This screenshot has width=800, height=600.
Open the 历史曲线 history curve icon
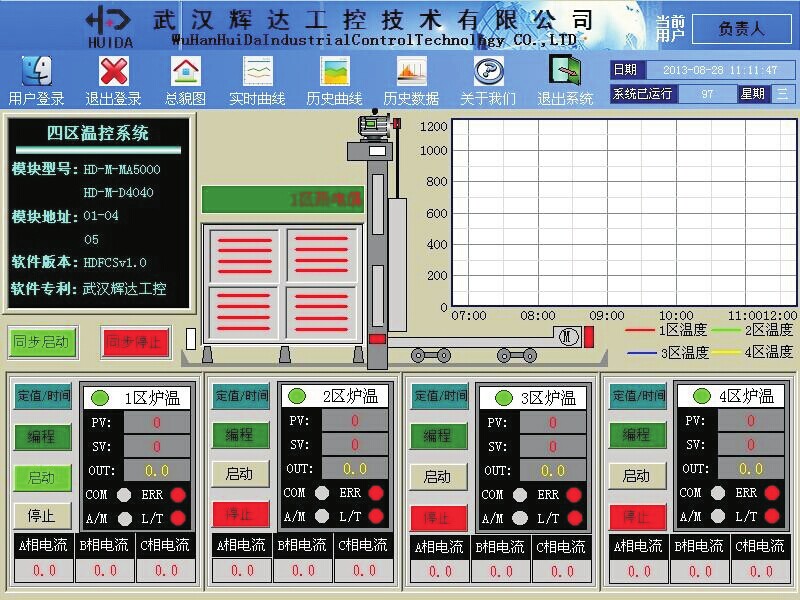(x=334, y=71)
